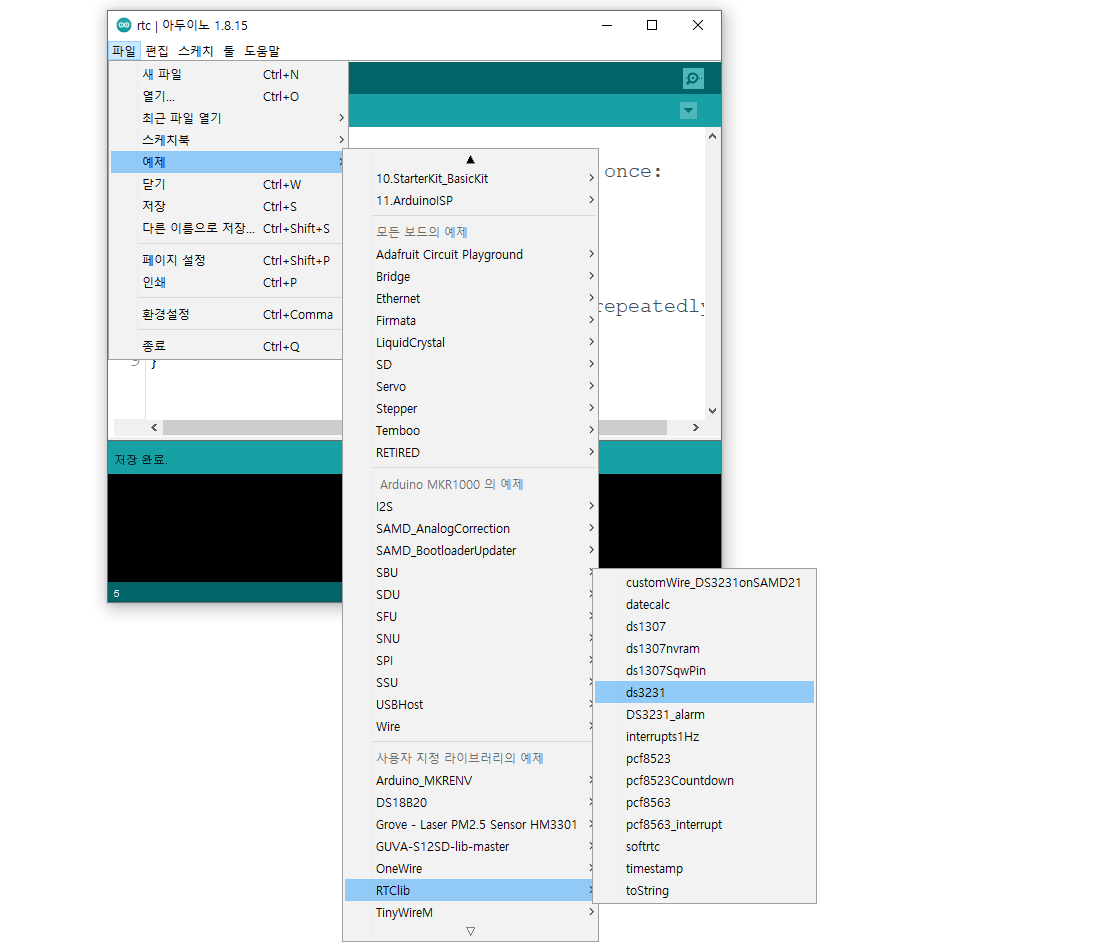Select the highlighted RTClib entry
Image resolution: width=1112 pixels, height=945 pixels.
pyautogui.click(x=470, y=890)
